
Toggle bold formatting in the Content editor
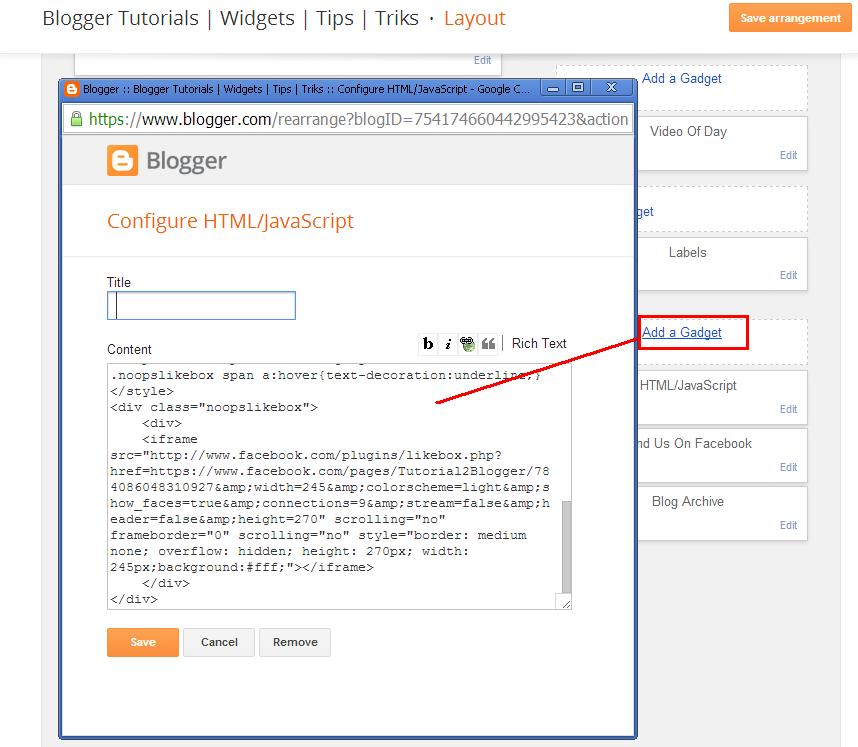click(x=428, y=343)
